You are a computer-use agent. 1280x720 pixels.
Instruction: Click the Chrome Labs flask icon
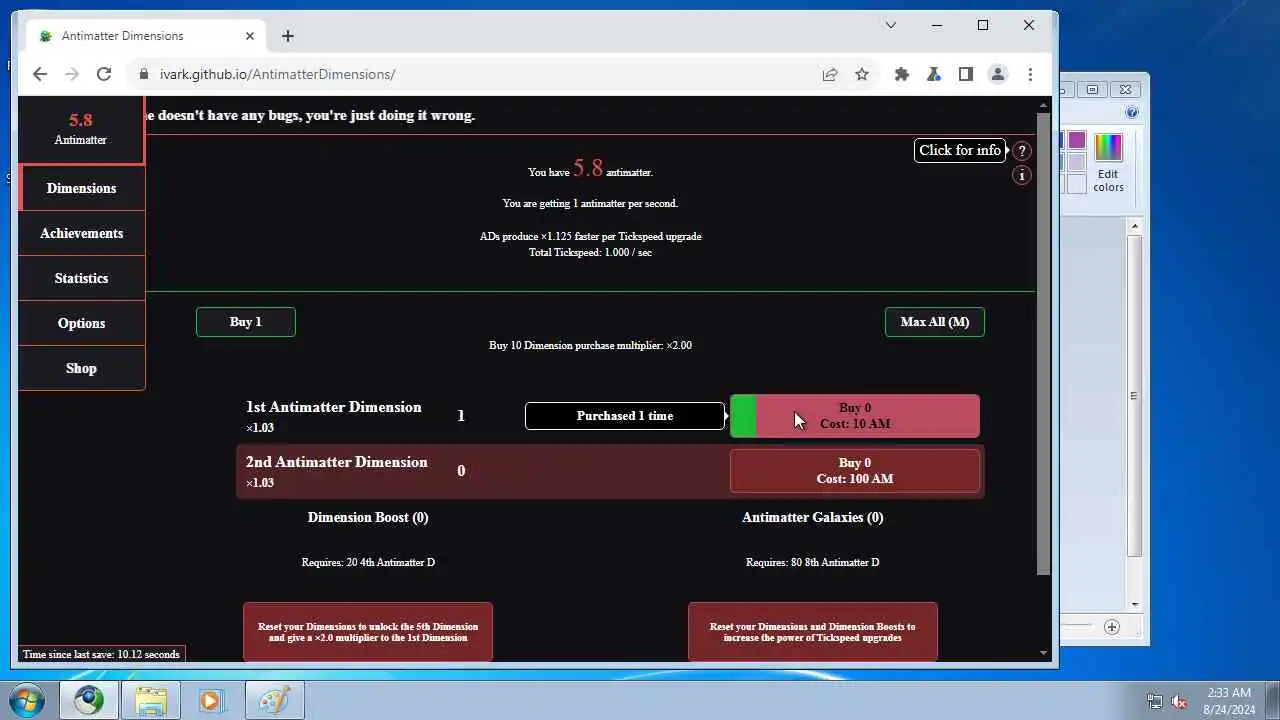point(934,74)
